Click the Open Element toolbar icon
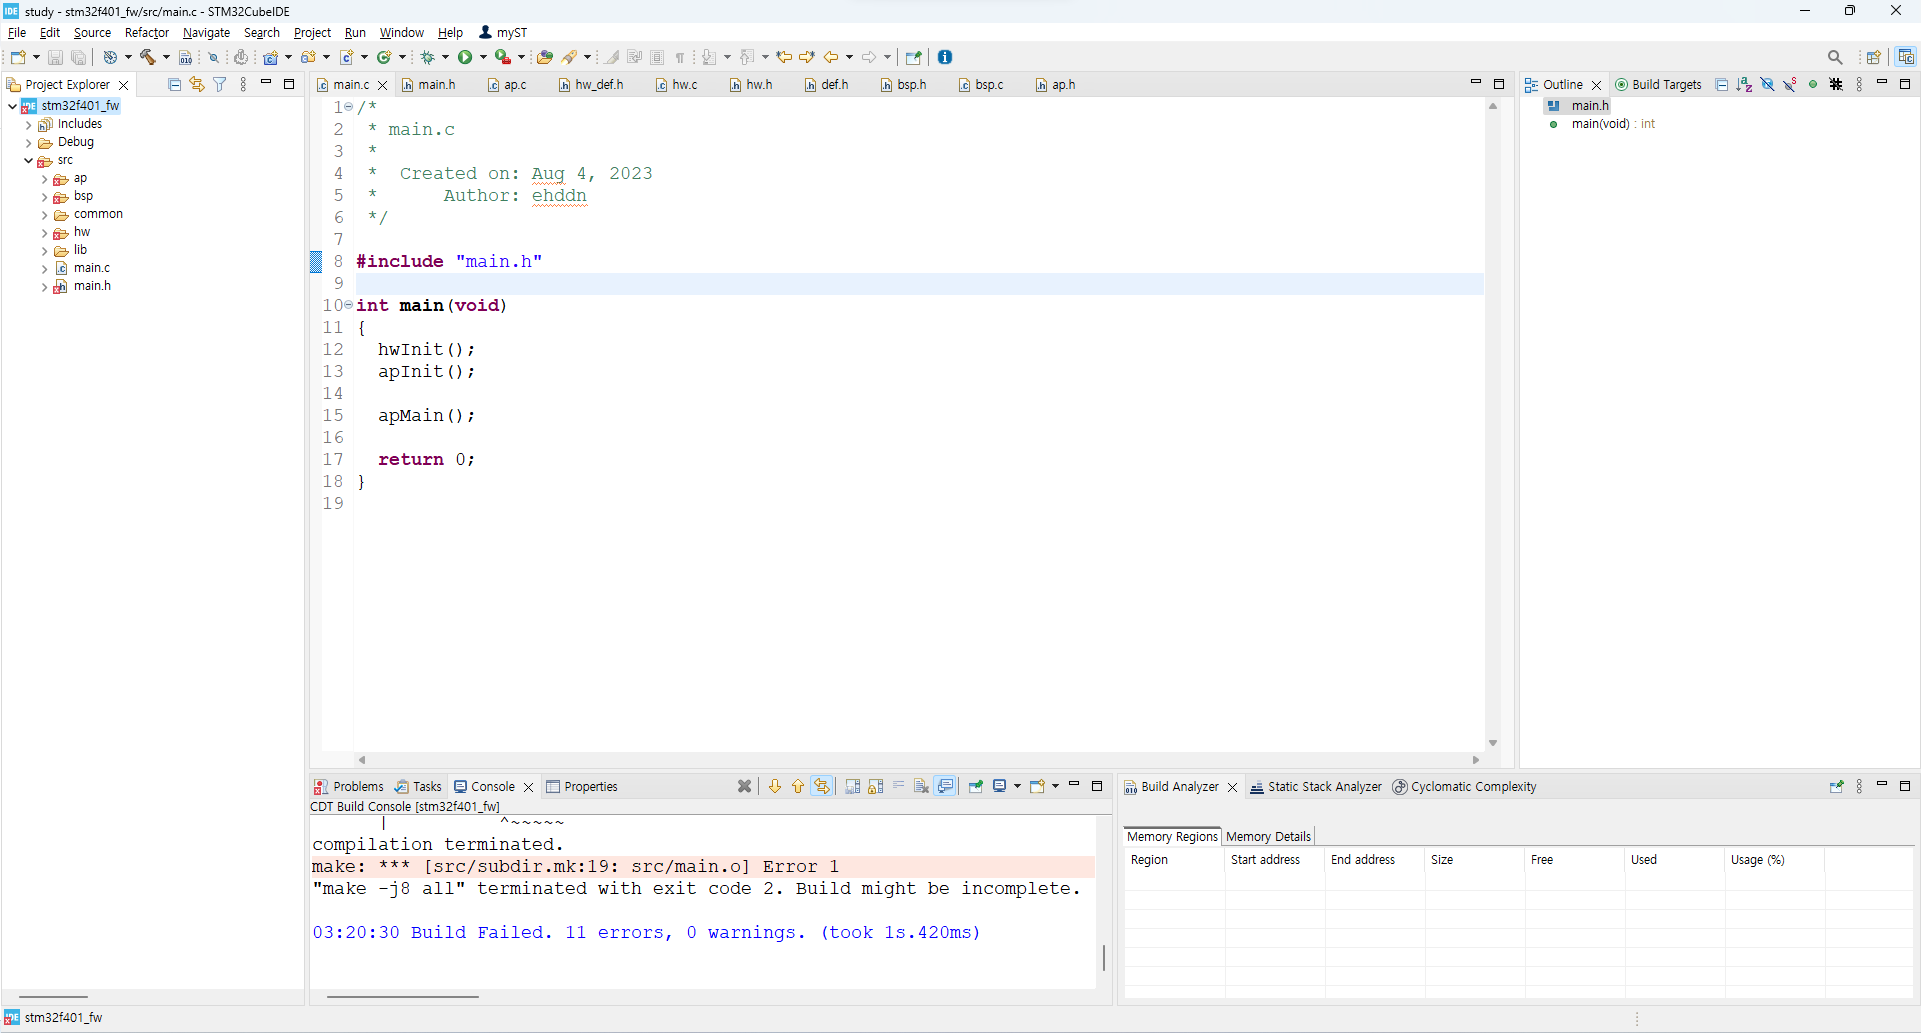This screenshot has width=1921, height=1033. click(x=545, y=57)
